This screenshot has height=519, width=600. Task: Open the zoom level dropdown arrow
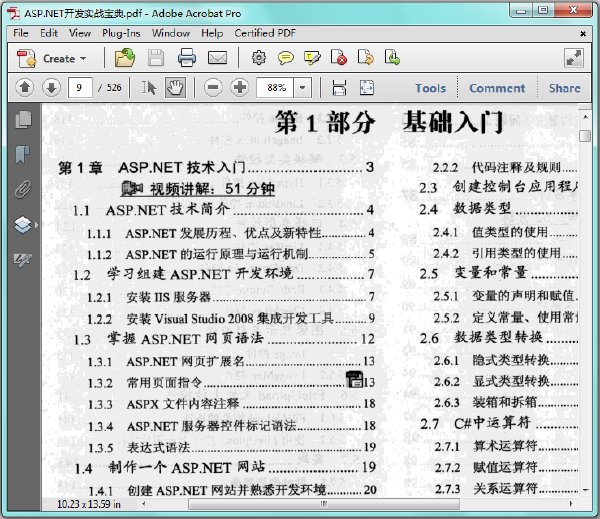coord(303,88)
